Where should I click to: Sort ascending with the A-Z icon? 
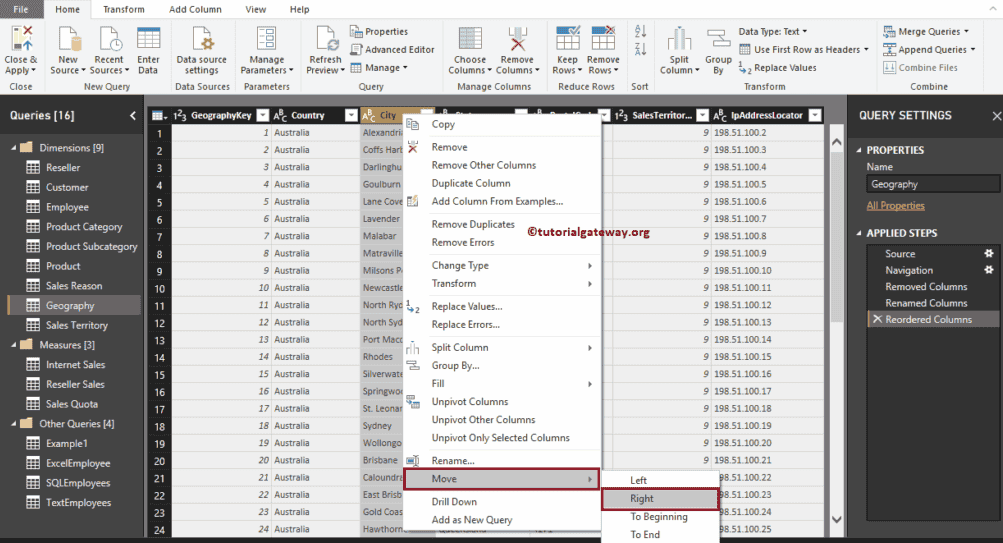pos(640,31)
